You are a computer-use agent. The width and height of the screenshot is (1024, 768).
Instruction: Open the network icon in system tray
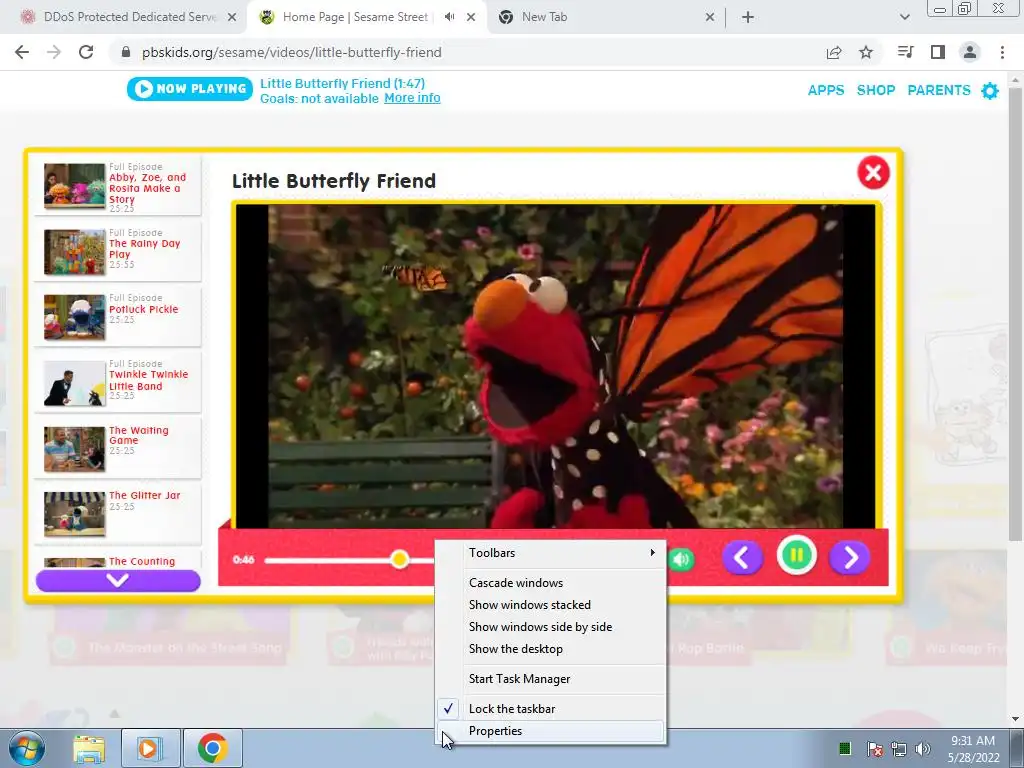coord(899,748)
